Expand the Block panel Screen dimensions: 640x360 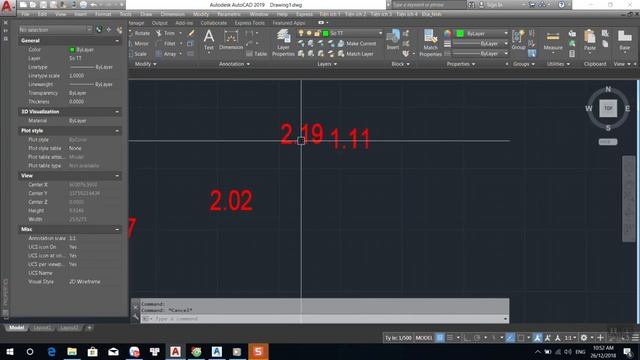click(400, 64)
